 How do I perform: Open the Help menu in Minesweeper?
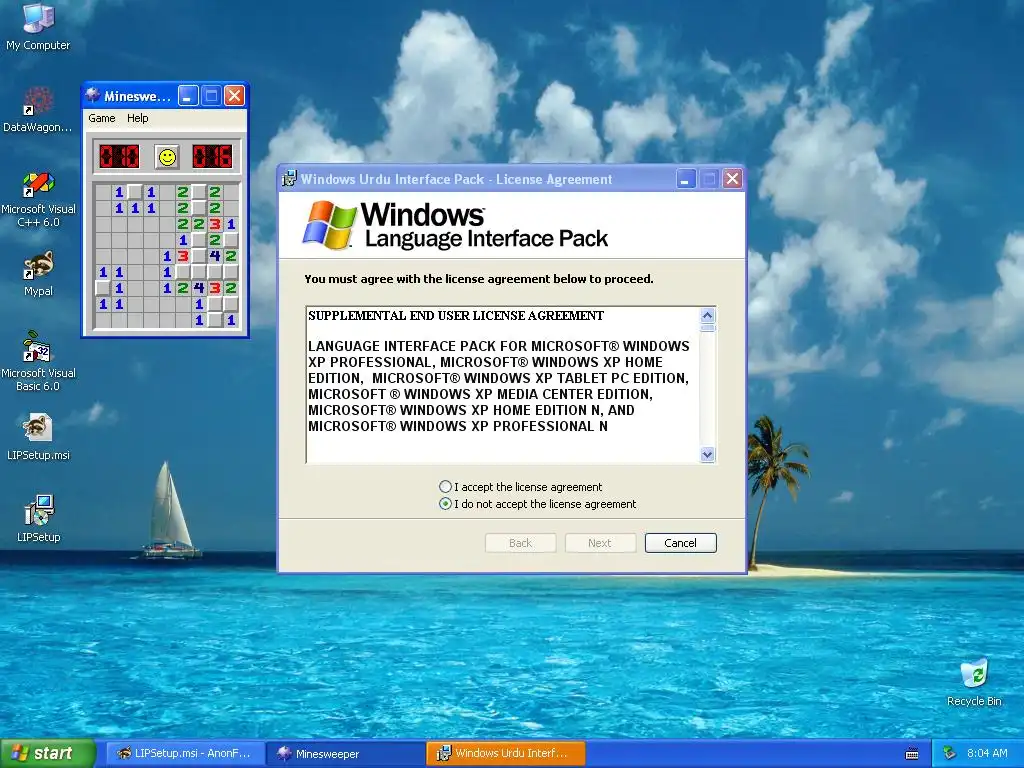click(x=137, y=118)
